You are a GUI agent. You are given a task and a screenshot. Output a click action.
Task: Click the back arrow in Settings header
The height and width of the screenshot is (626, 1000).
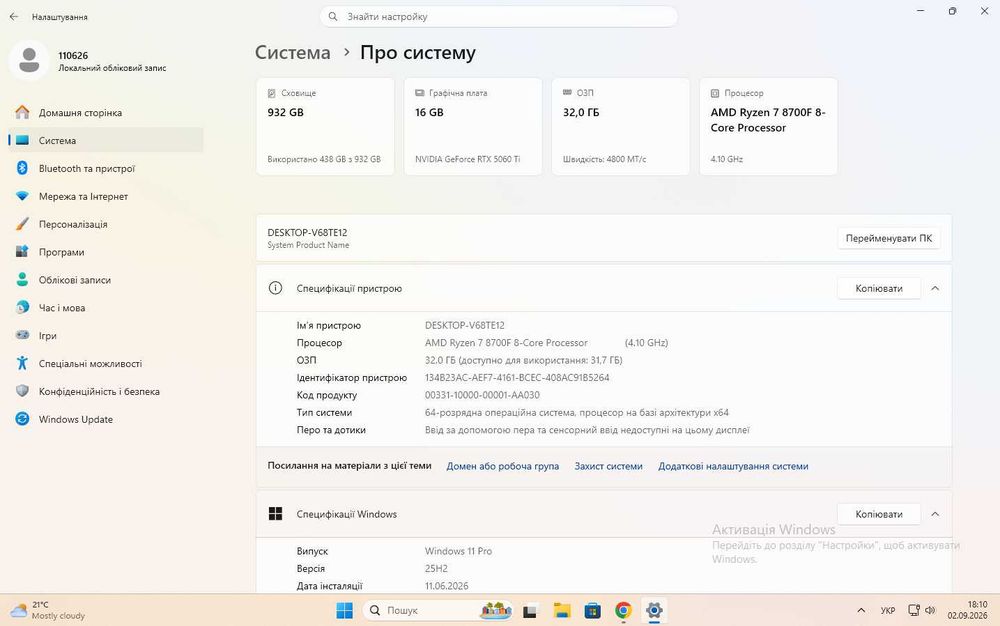coord(14,17)
